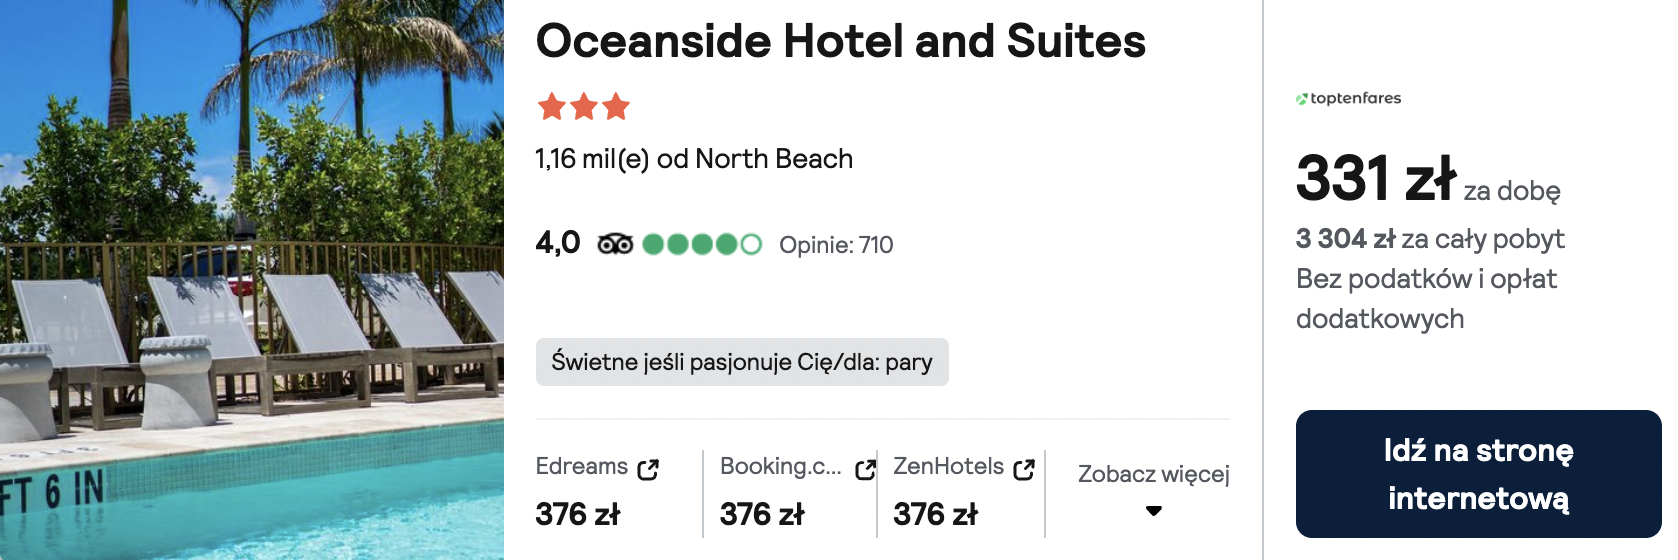1678x560 pixels.
Task: Click the 3 304 zł total stay price
Action: (1345, 239)
